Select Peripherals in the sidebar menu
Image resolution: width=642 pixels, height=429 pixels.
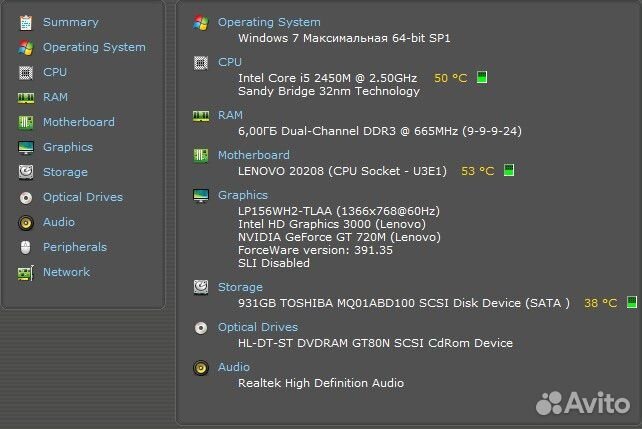point(75,247)
